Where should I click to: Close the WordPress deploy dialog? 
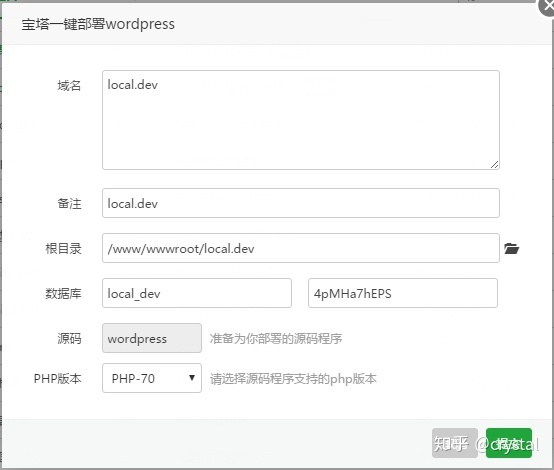[547, 7]
